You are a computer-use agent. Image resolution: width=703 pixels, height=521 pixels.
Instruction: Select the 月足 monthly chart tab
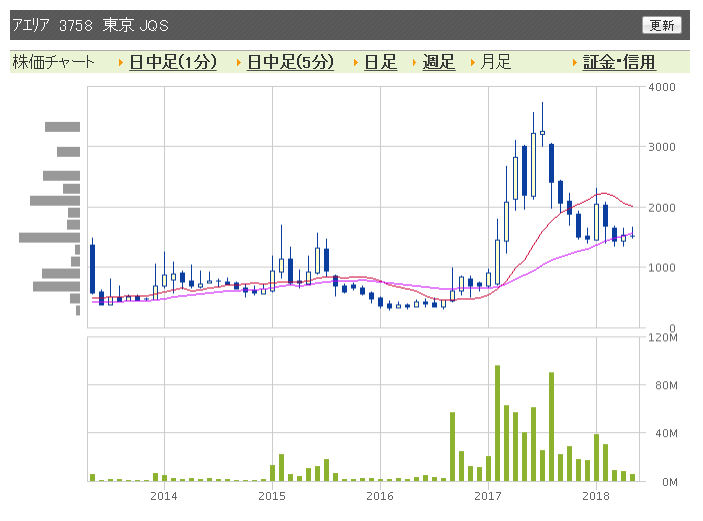point(495,62)
